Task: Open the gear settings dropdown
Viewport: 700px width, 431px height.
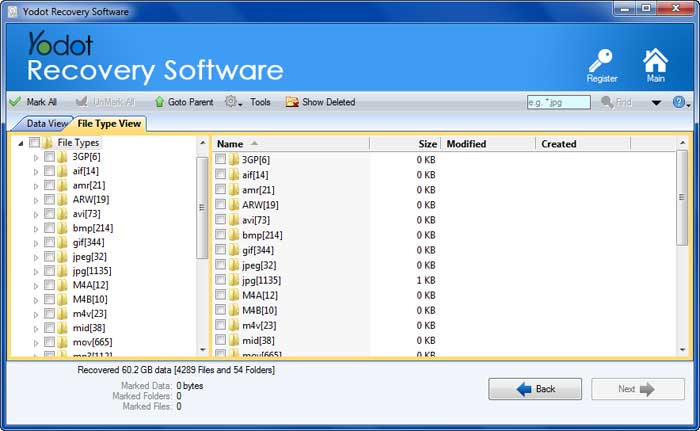Action: 233,102
